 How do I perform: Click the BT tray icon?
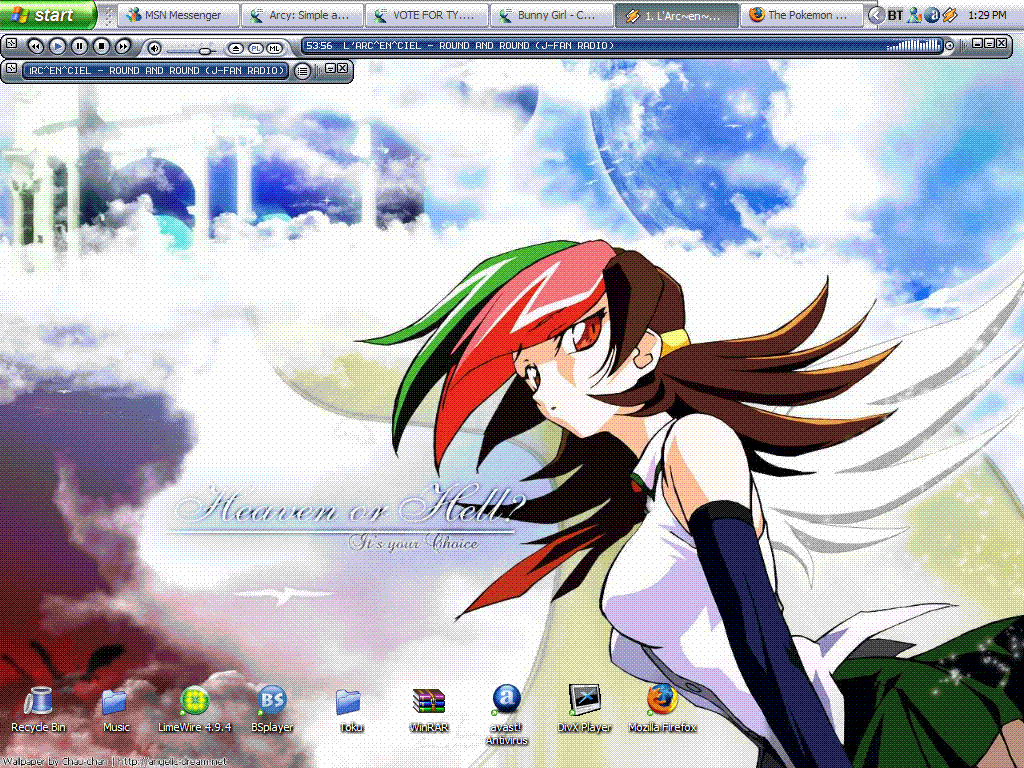[895, 15]
